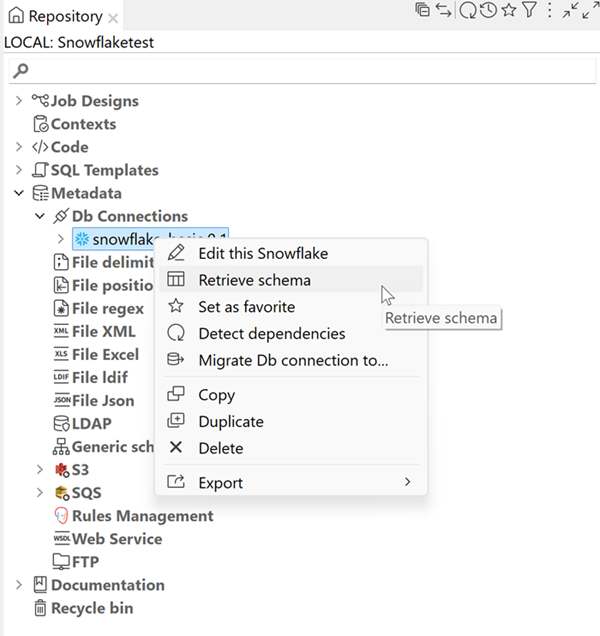This screenshot has height=636, width=600.
Task: Click the home icon on Repository tab
Action: (16, 15)
